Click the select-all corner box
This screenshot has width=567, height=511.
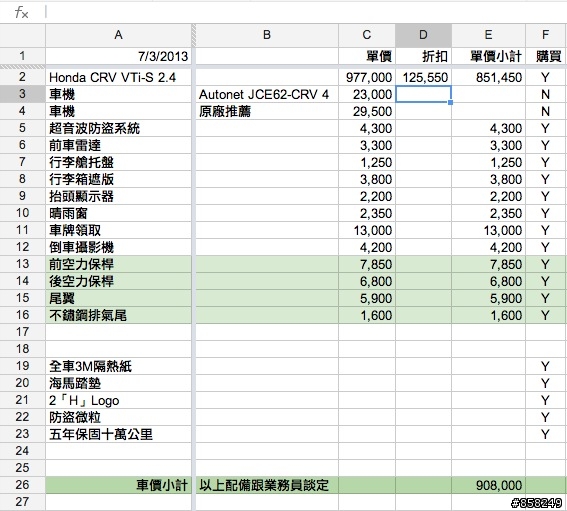[x=22, y=35]
